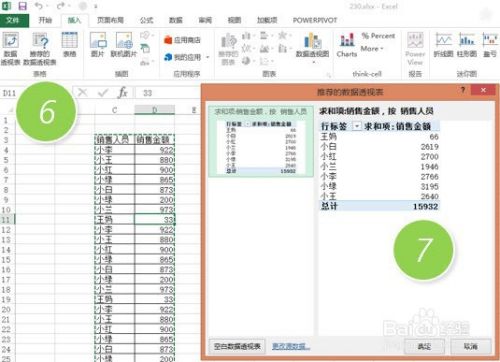Screen dimensions: 500x362
Task: Insert Online Pictures (联机图片) icon
Action: click(x=124, y=45)
